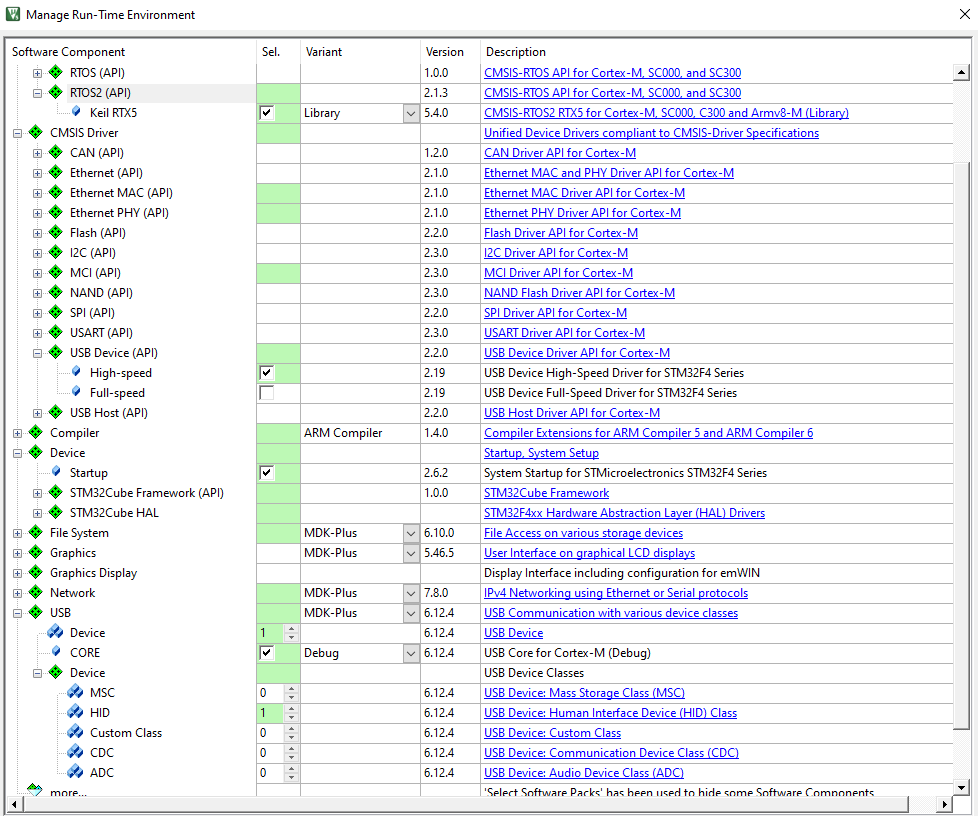Expand the Graphics tree node
Screen dimensions: 978x816
[x=17, y=553]
